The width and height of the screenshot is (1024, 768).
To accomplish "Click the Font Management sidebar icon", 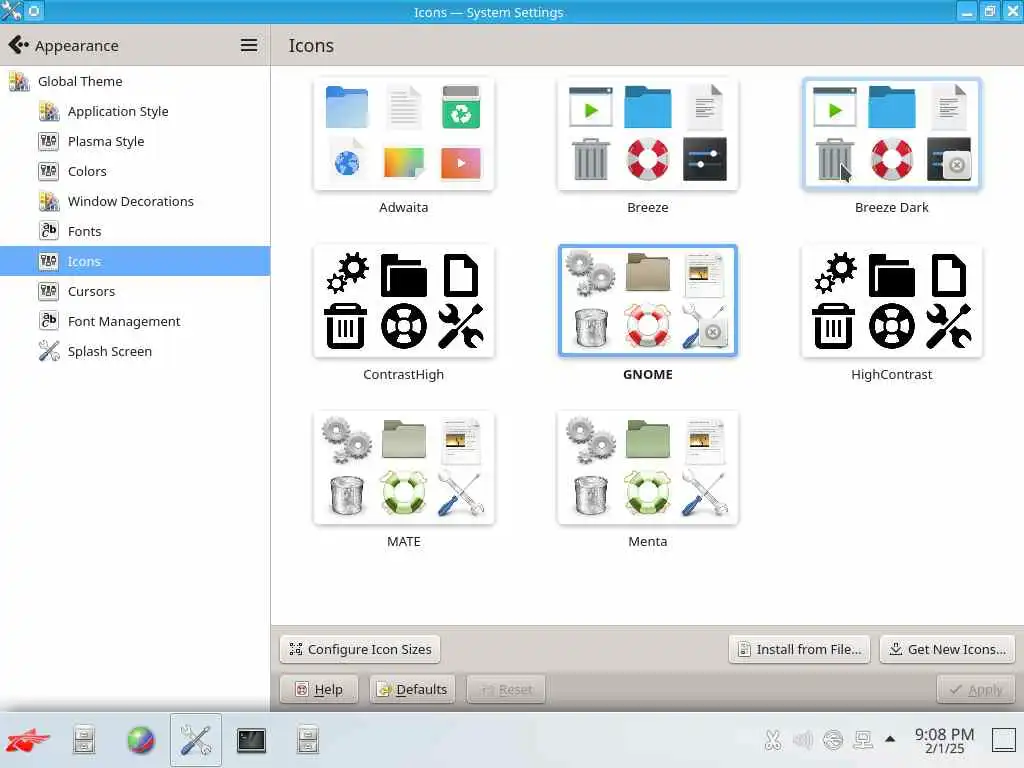I will click(49, 321).
